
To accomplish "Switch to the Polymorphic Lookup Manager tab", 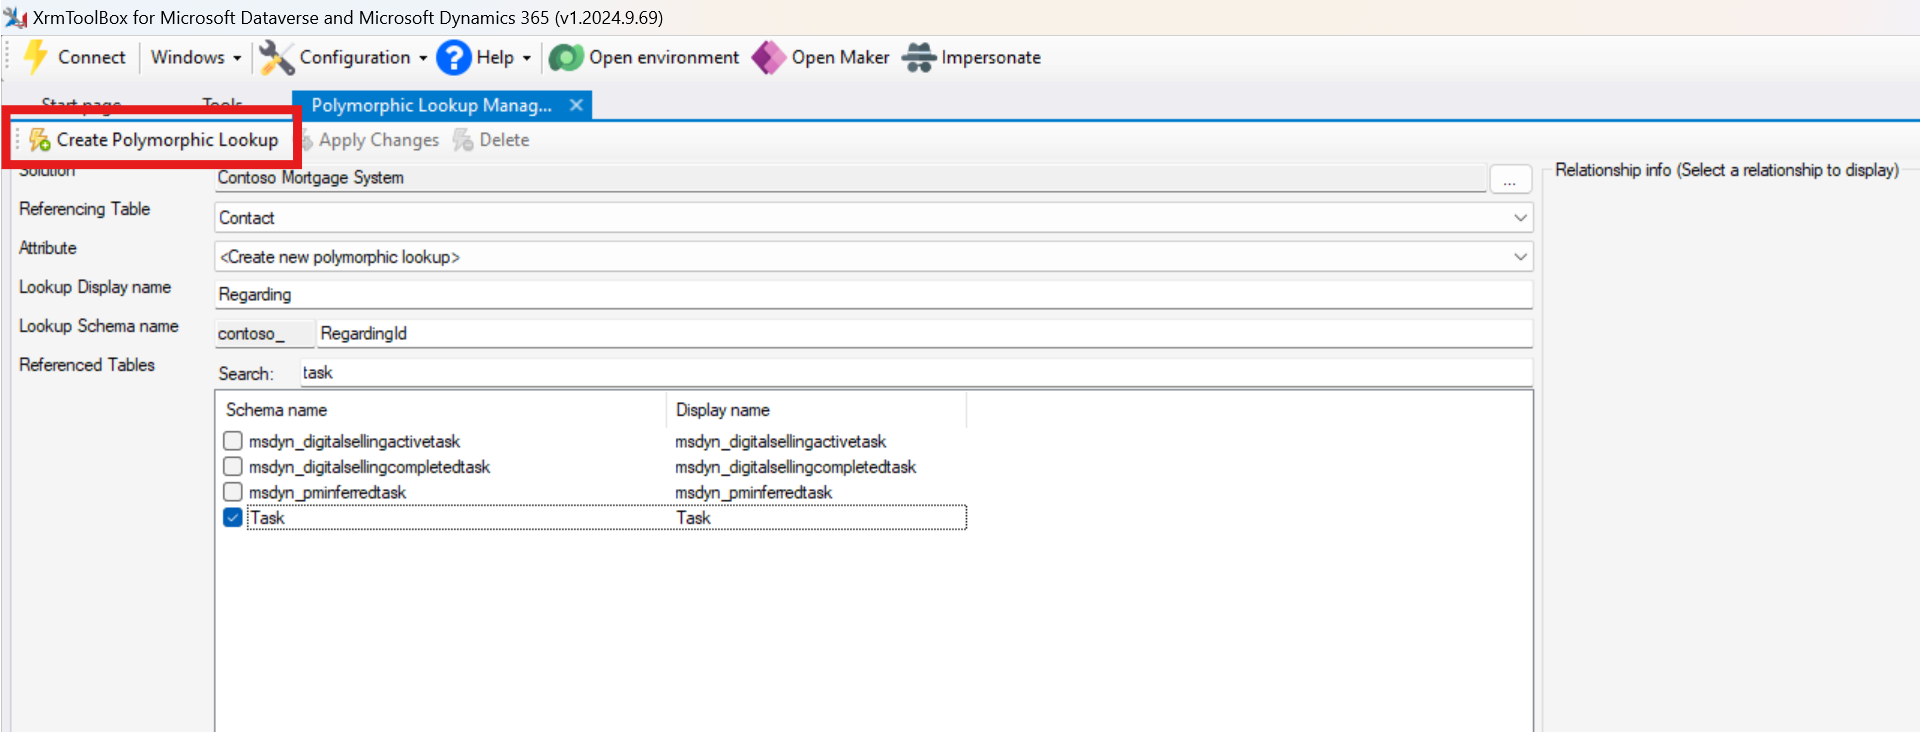I will click(431, 106).
